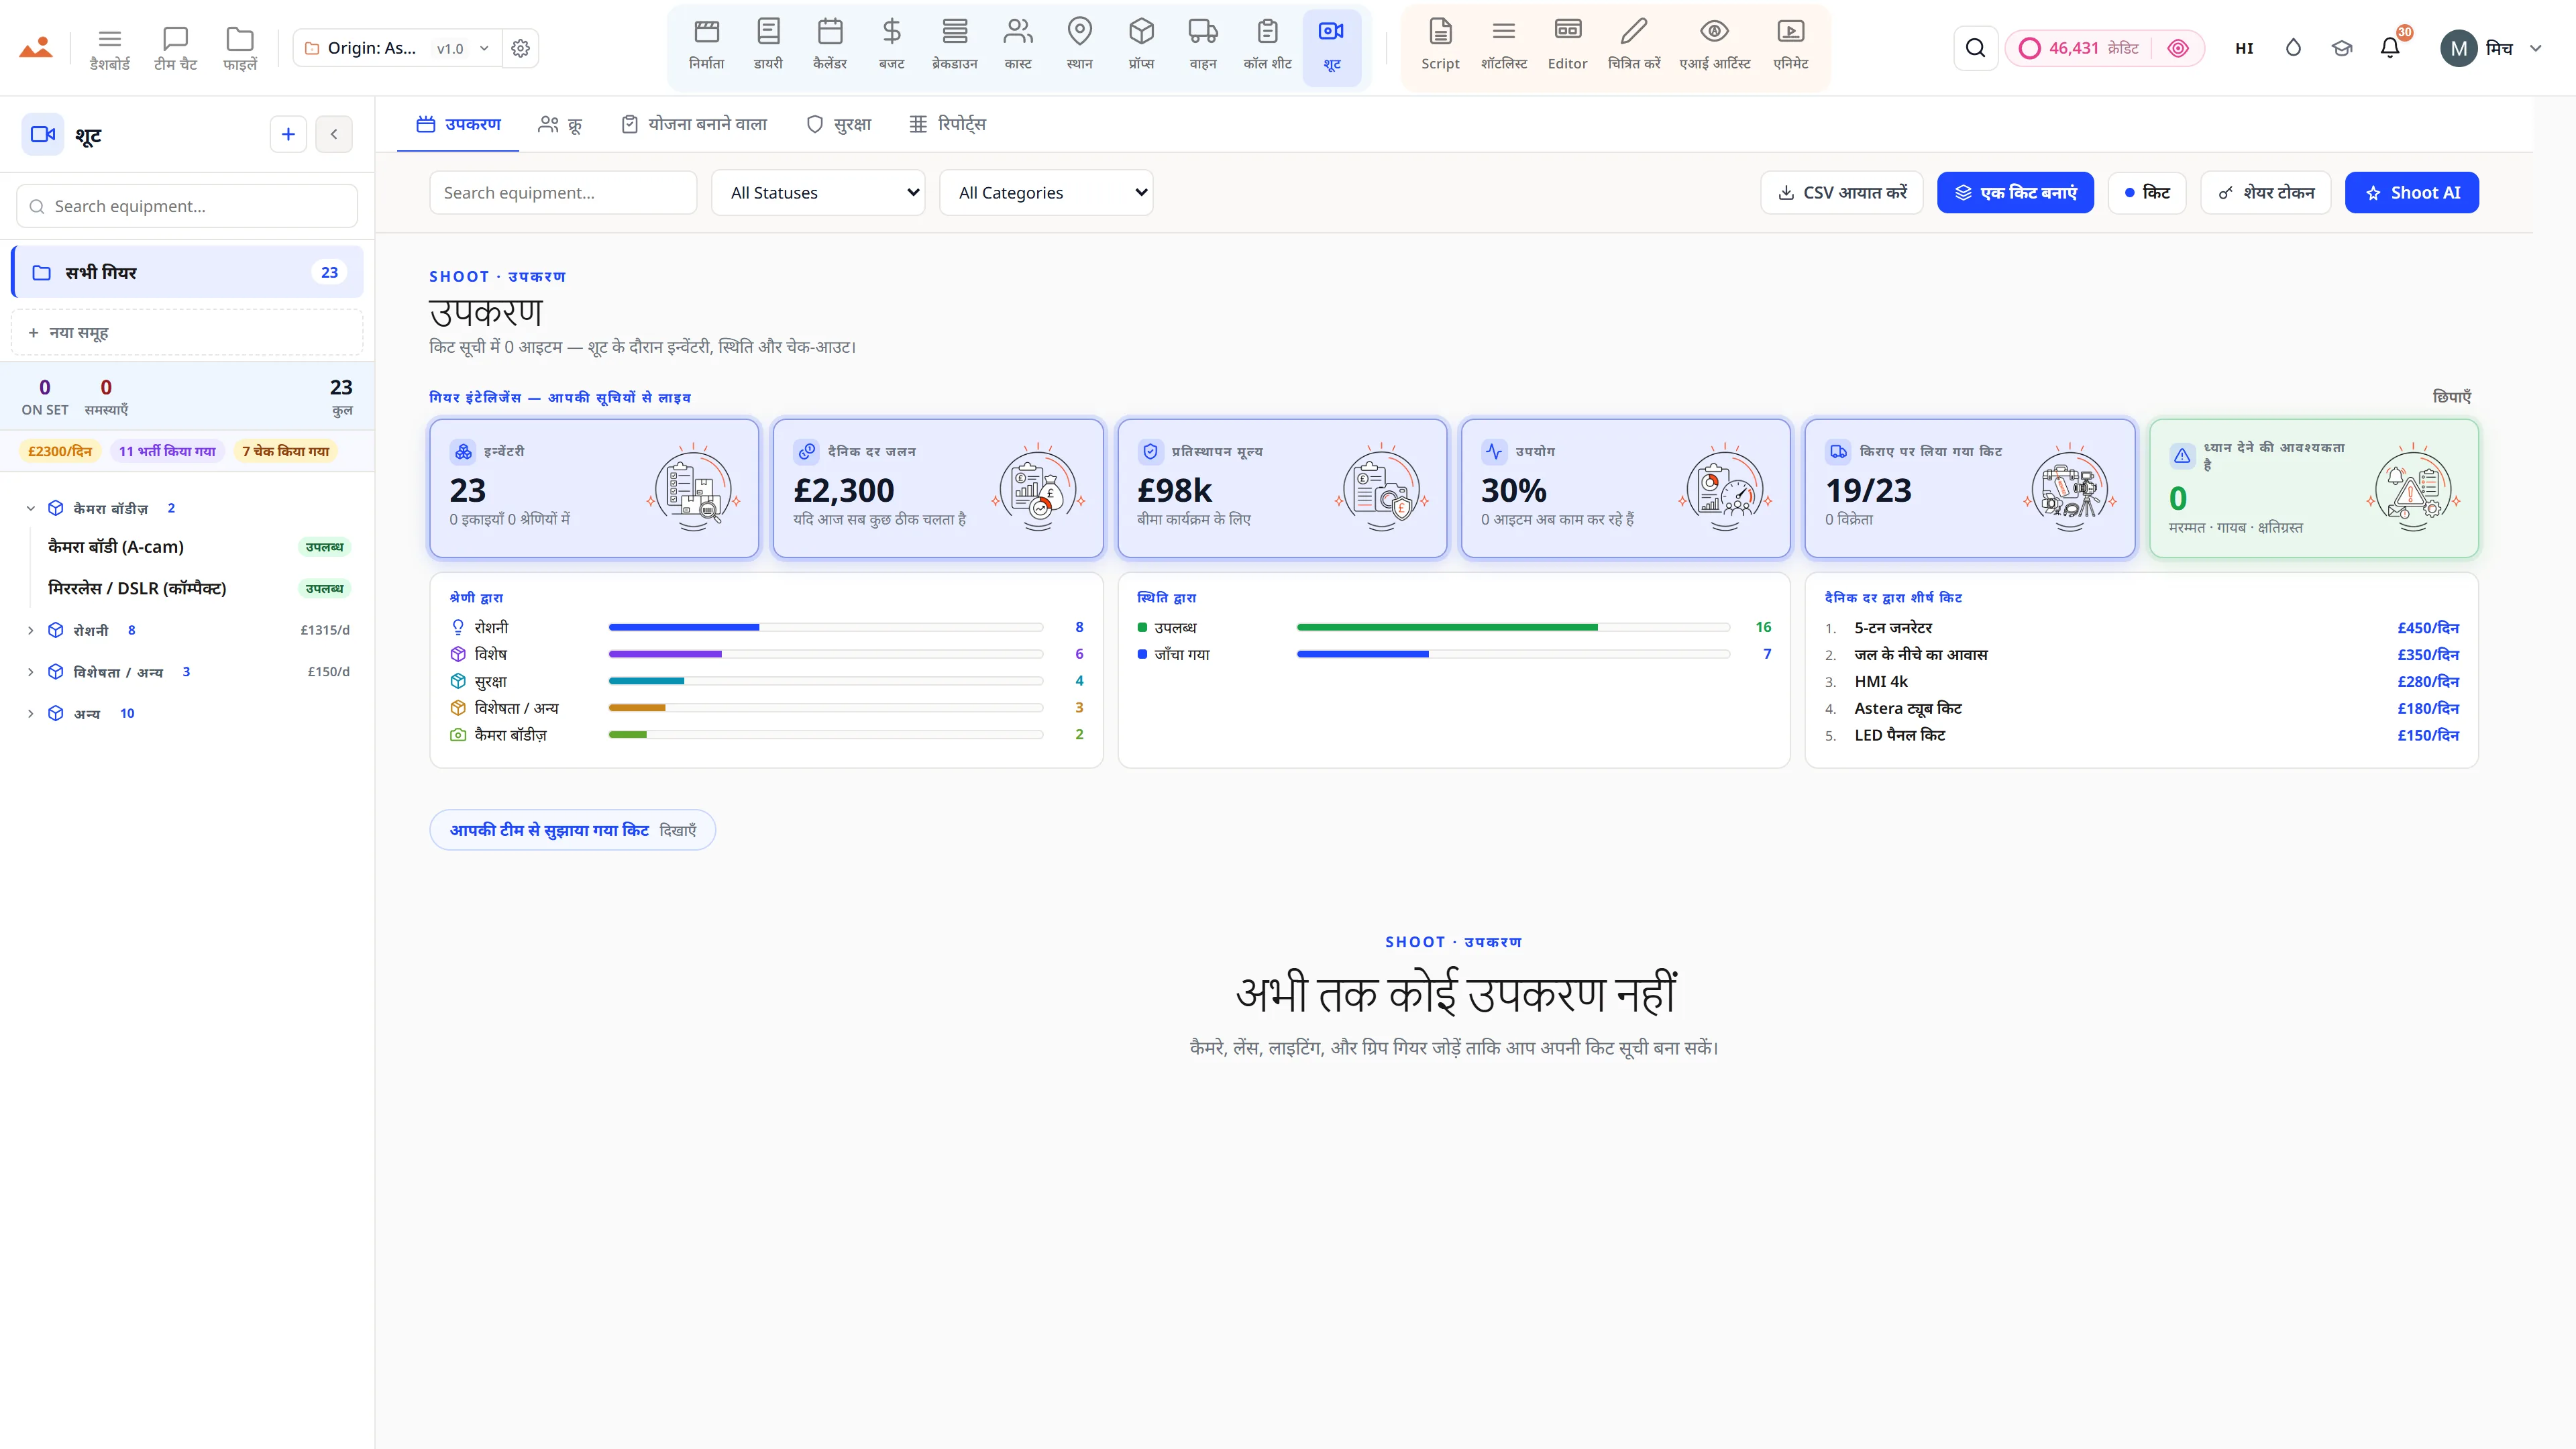Screen dimensions: 2576x1449
Task: Focus the main Search equipment field
Action: tap(563, 193)
